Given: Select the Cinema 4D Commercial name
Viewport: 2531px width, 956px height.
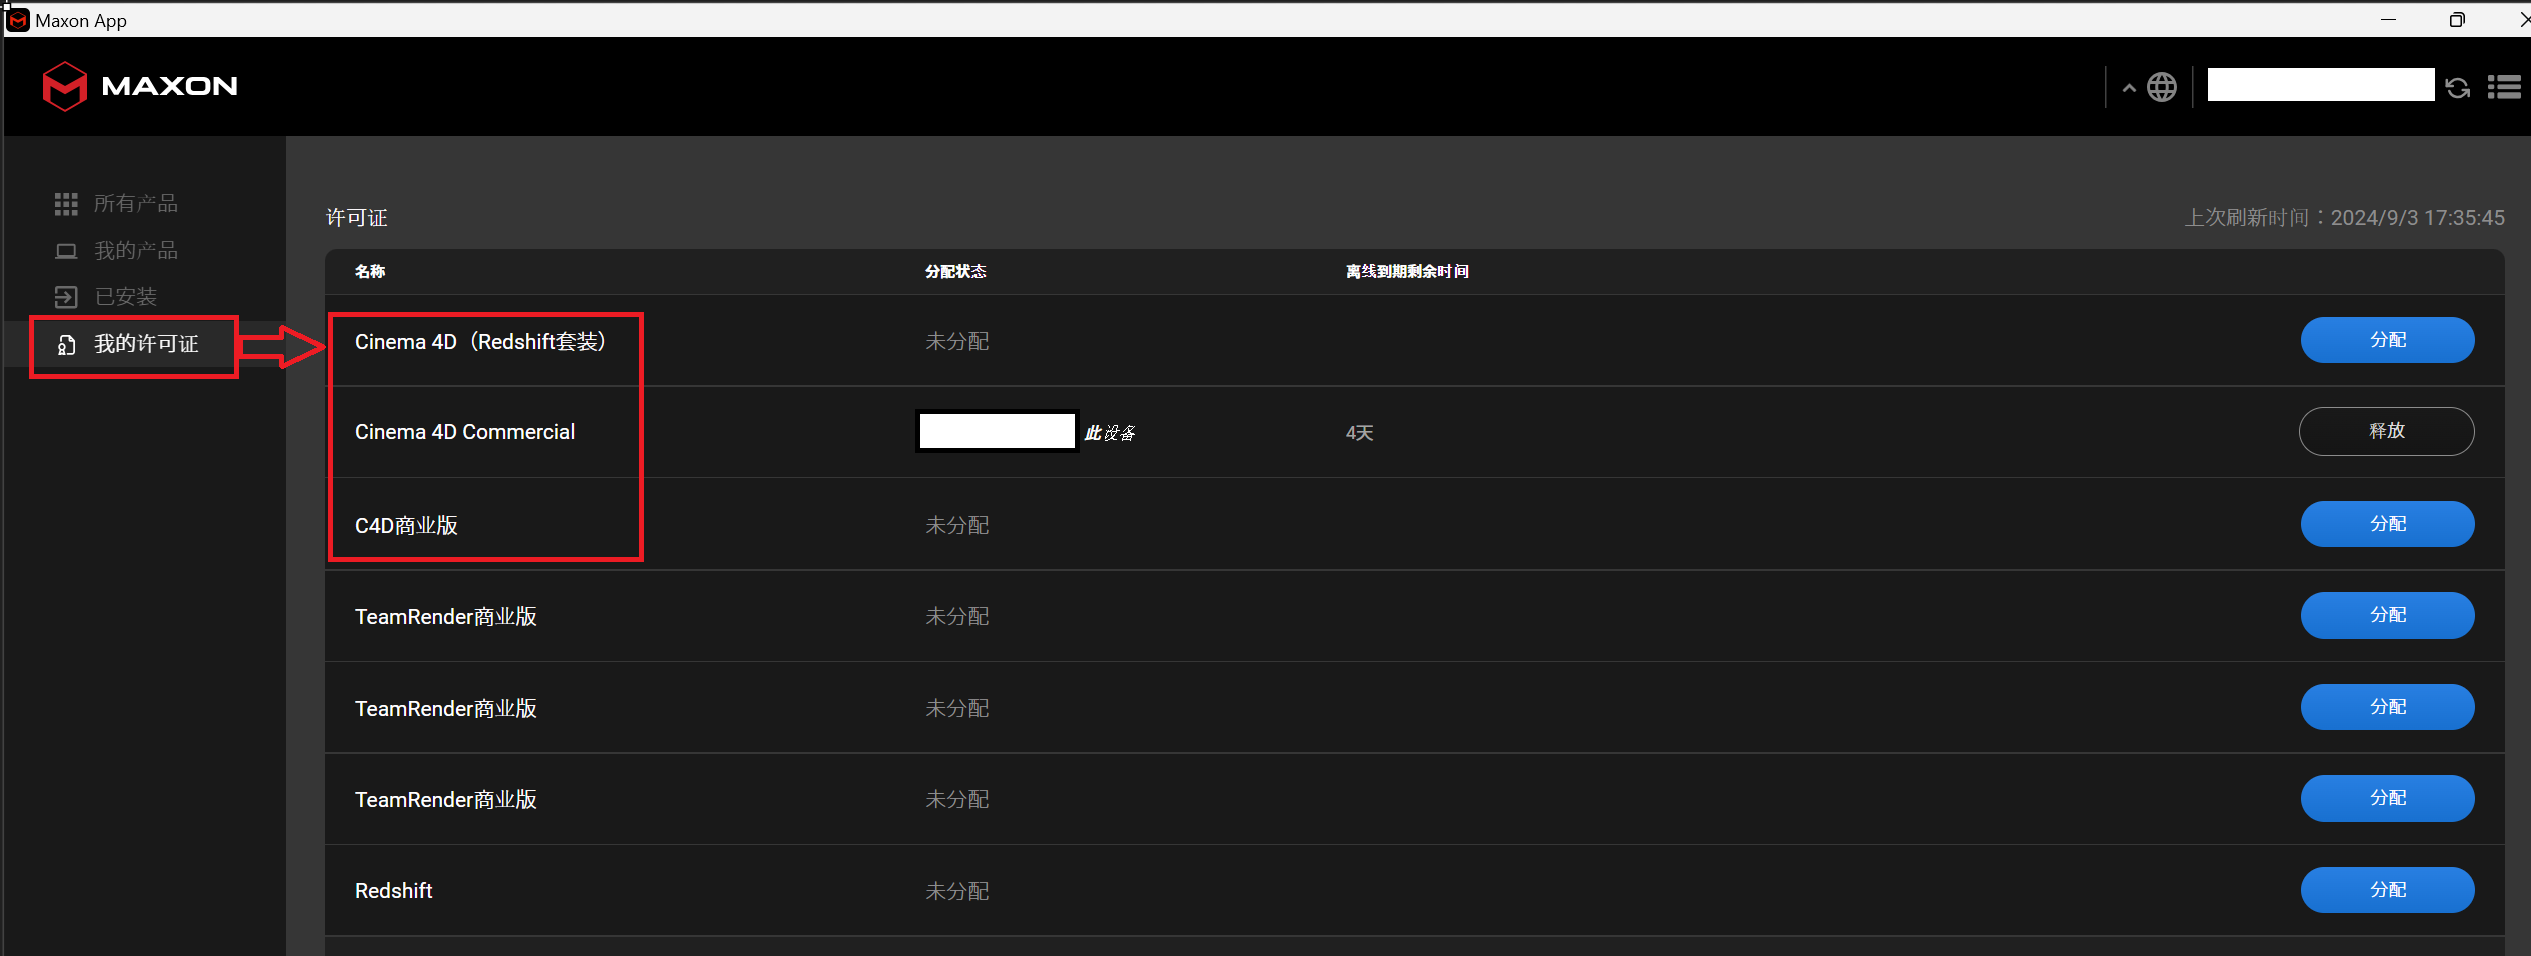Looking at the screenshot, I should (465, 432).
